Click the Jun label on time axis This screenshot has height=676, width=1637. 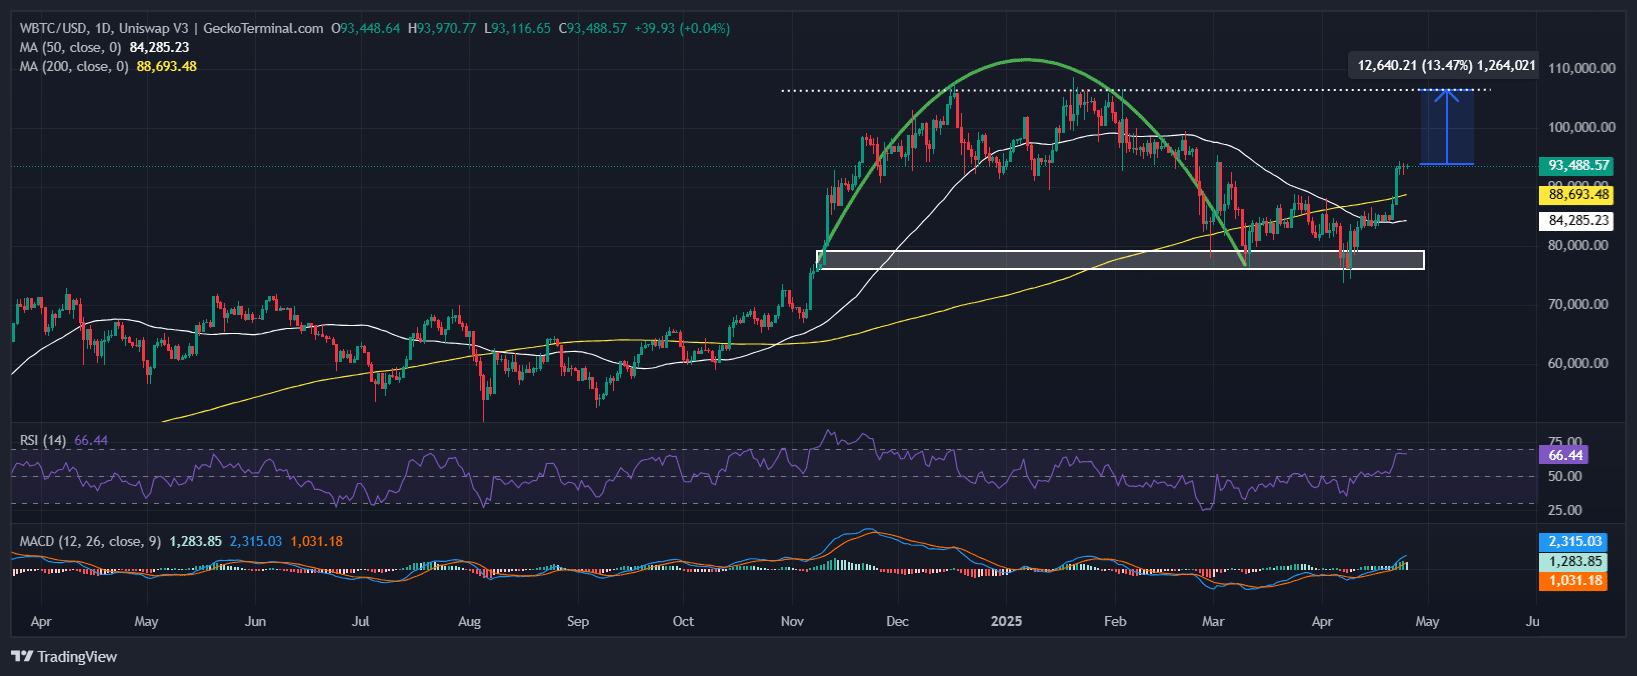tap(255, 621)
